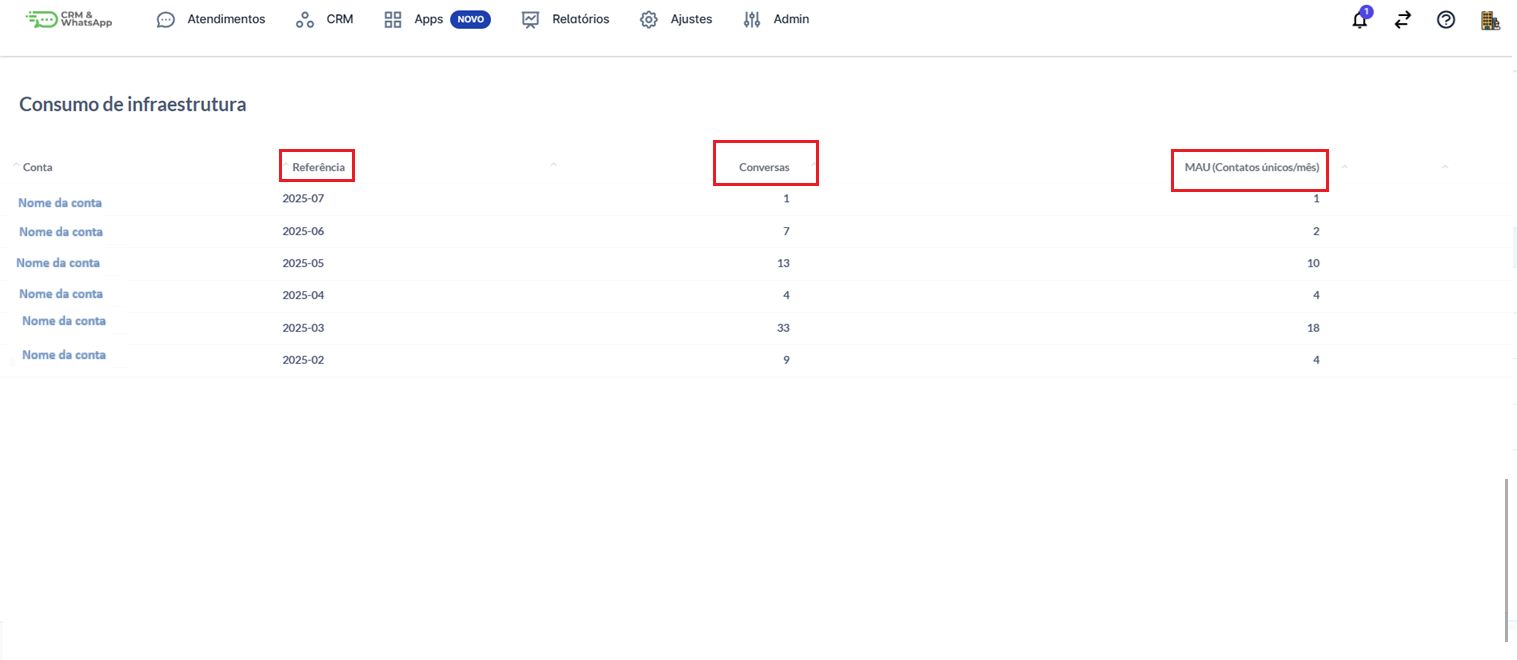This screenshot has width=1517, height=660.
Task: Sort by MAU (Contatos únicos/mês) header
Action: point(1251,167)
